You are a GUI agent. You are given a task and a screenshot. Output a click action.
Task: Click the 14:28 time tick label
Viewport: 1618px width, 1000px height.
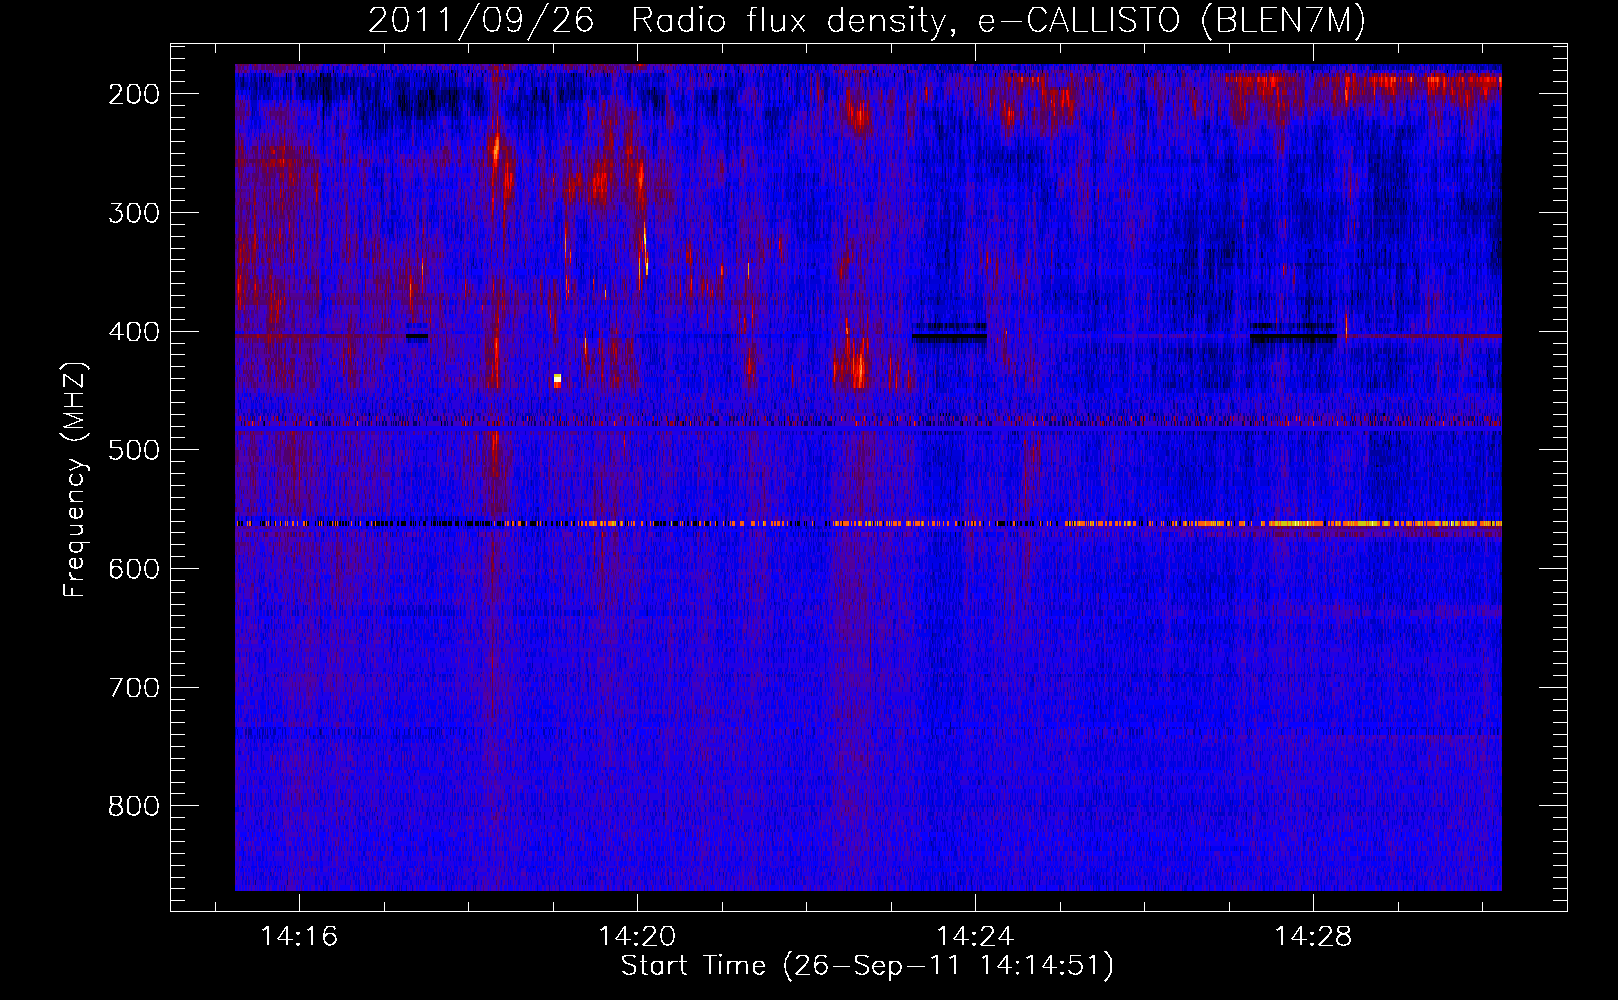[1313, 936]
